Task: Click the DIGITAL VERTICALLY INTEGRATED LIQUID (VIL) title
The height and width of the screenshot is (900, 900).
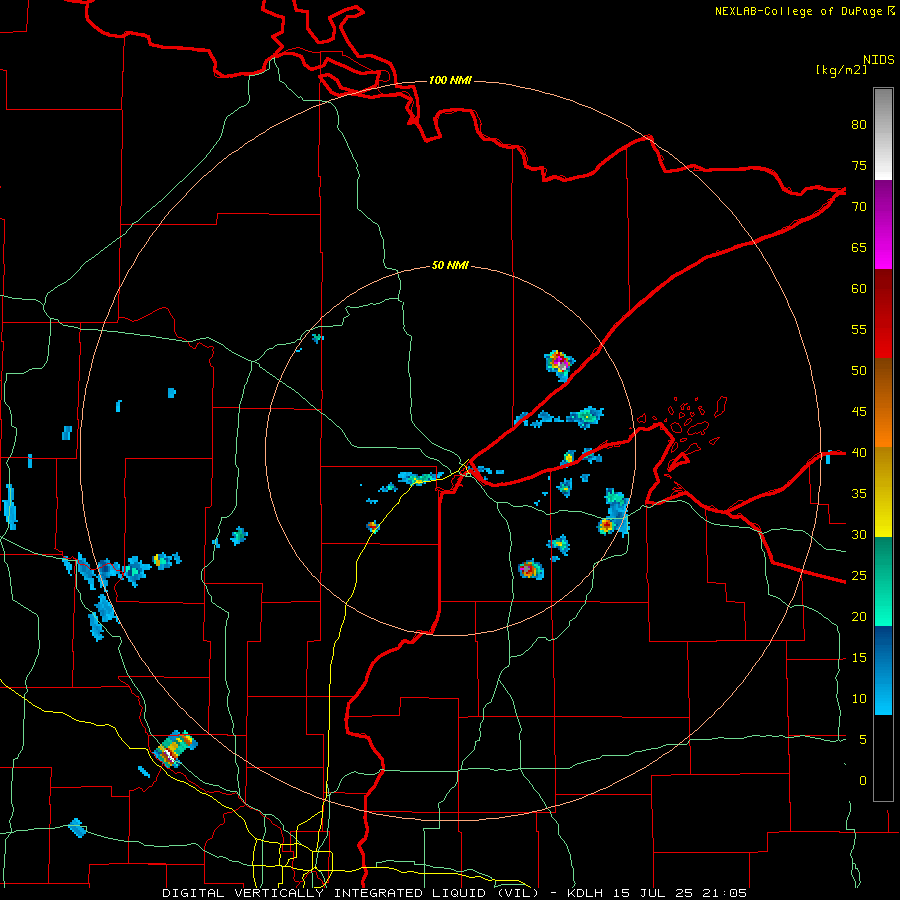Action: pos(351,893)
